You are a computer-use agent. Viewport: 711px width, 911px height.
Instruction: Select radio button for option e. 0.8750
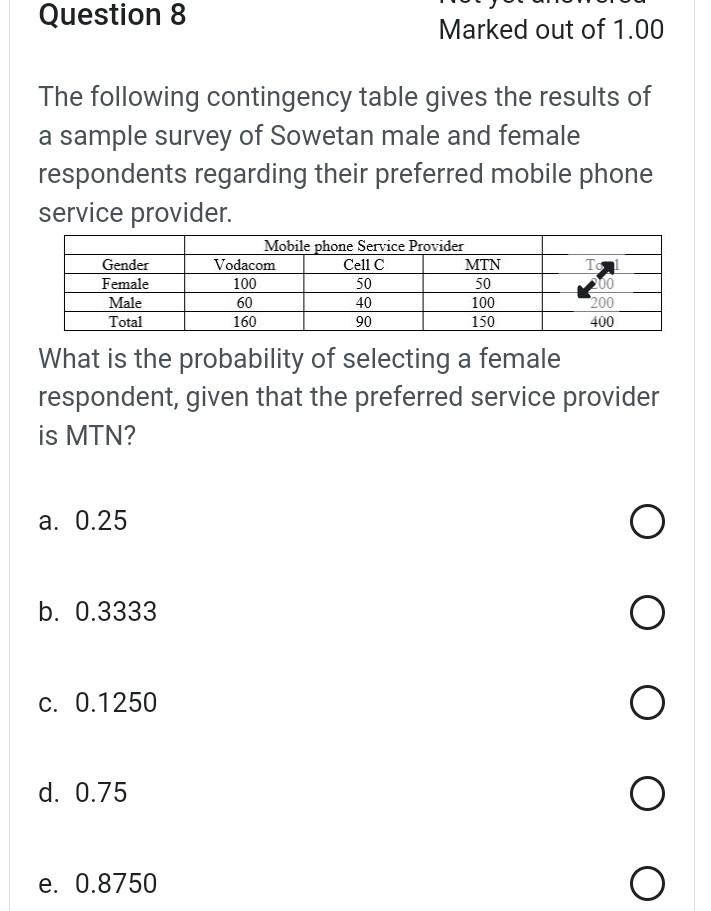click(x=646, y=883)
